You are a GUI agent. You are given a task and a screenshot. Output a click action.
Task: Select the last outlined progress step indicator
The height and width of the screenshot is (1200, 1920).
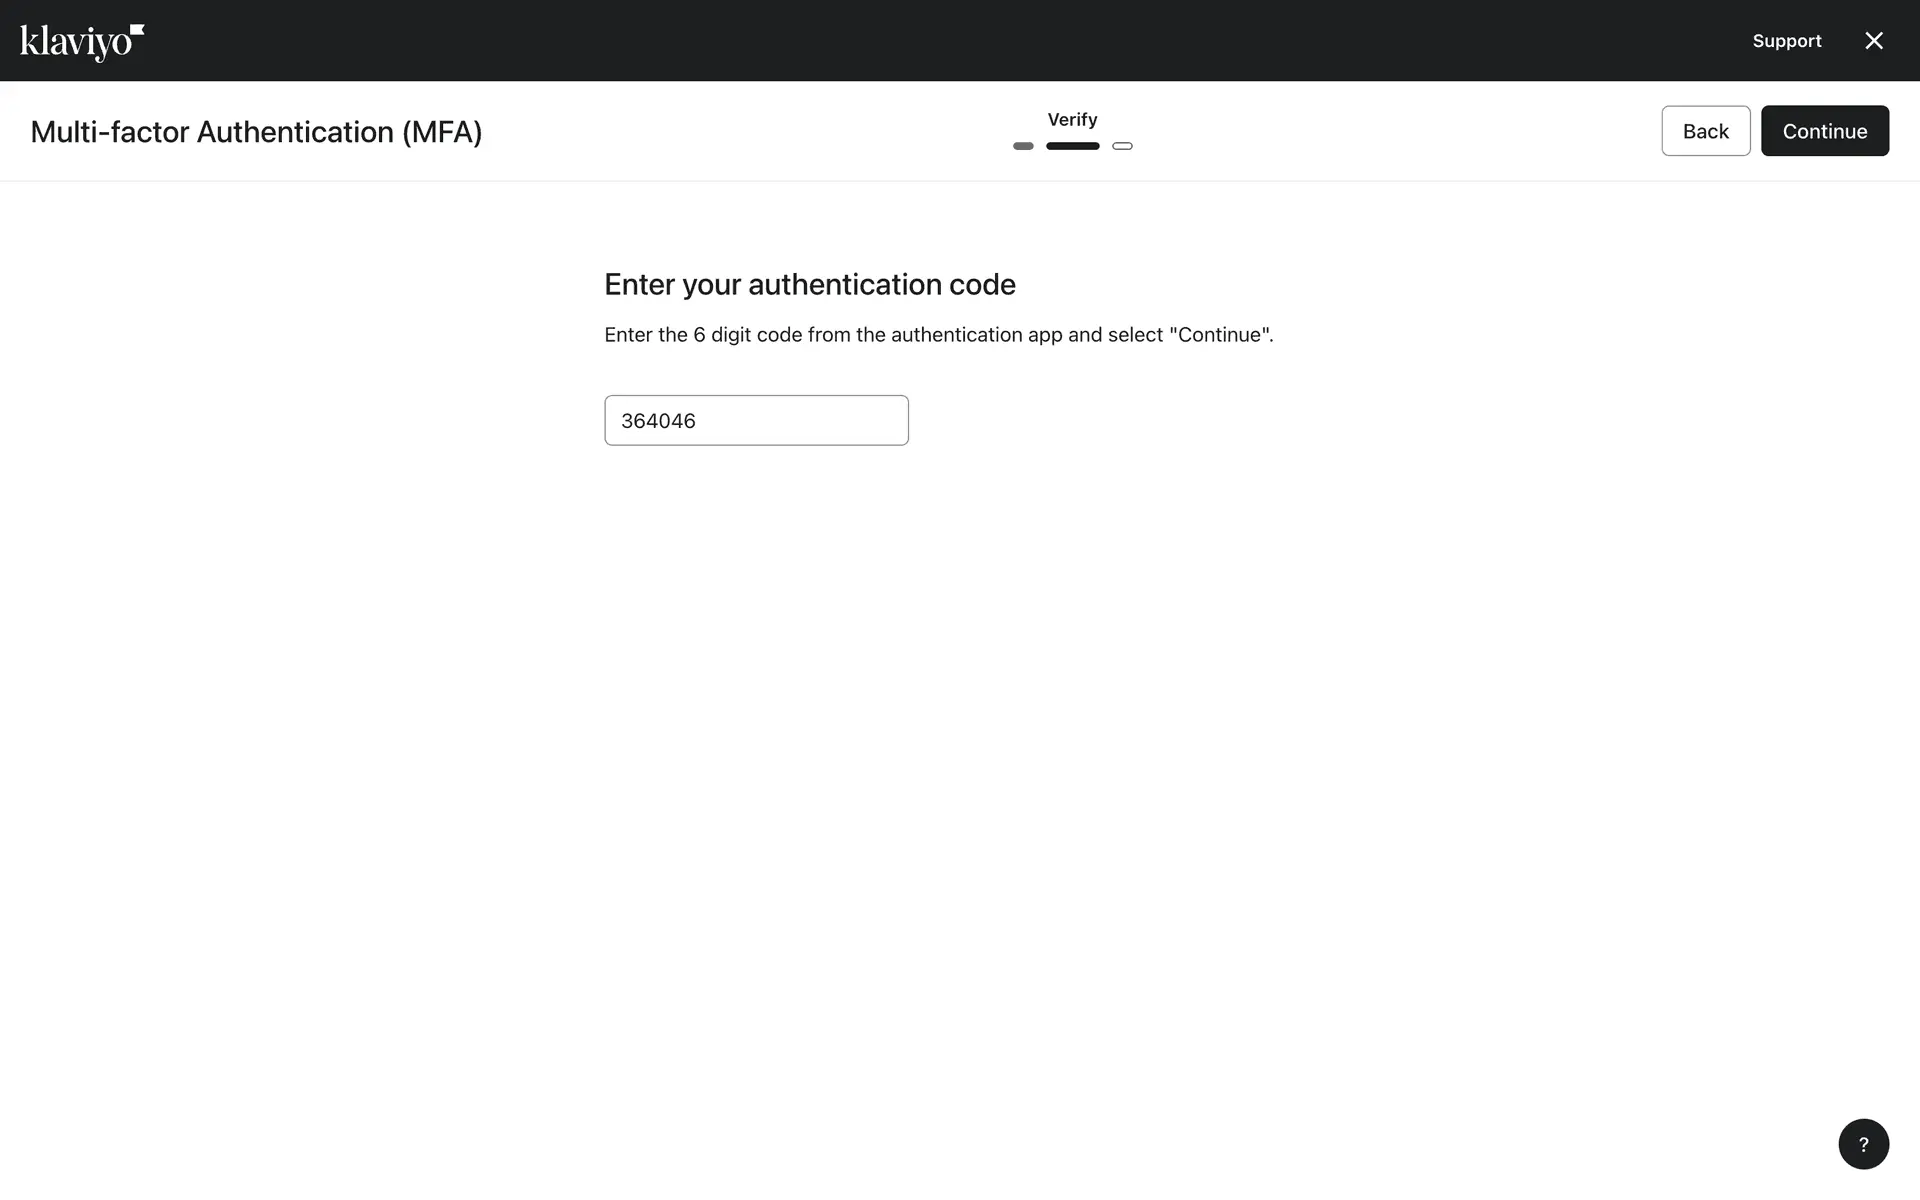[x=1122, y=146]
